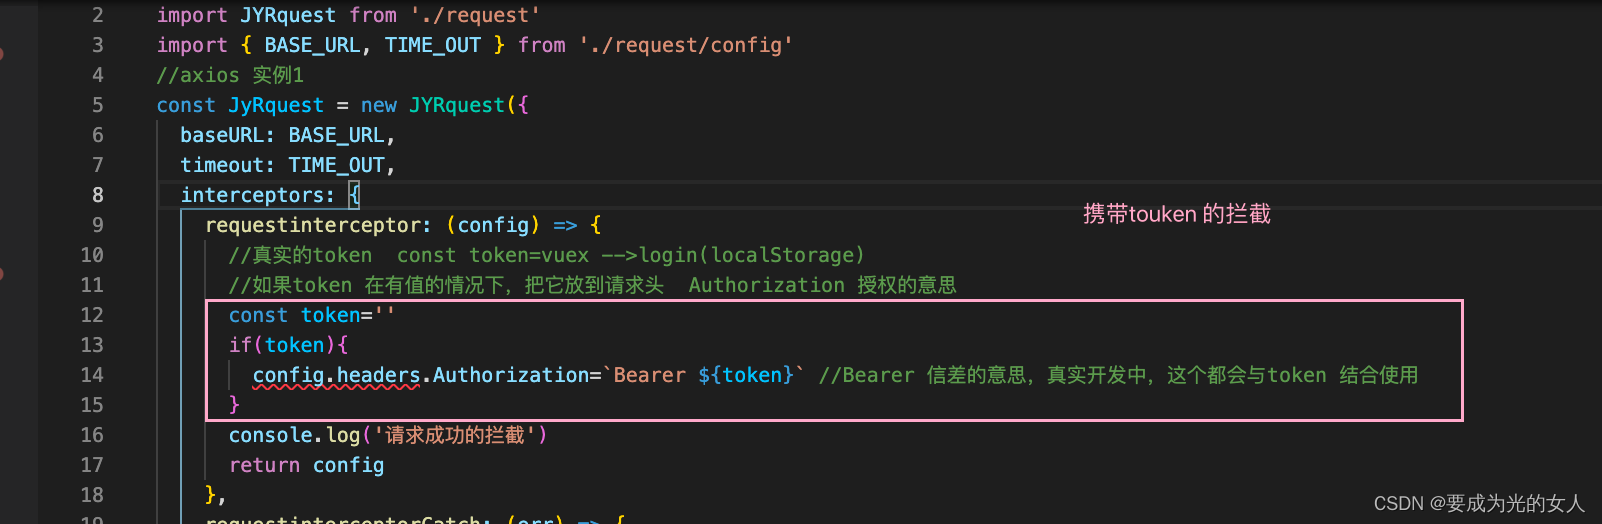
Task: Click the '请求成功的拦截' string in console.log
Action: 454,435
